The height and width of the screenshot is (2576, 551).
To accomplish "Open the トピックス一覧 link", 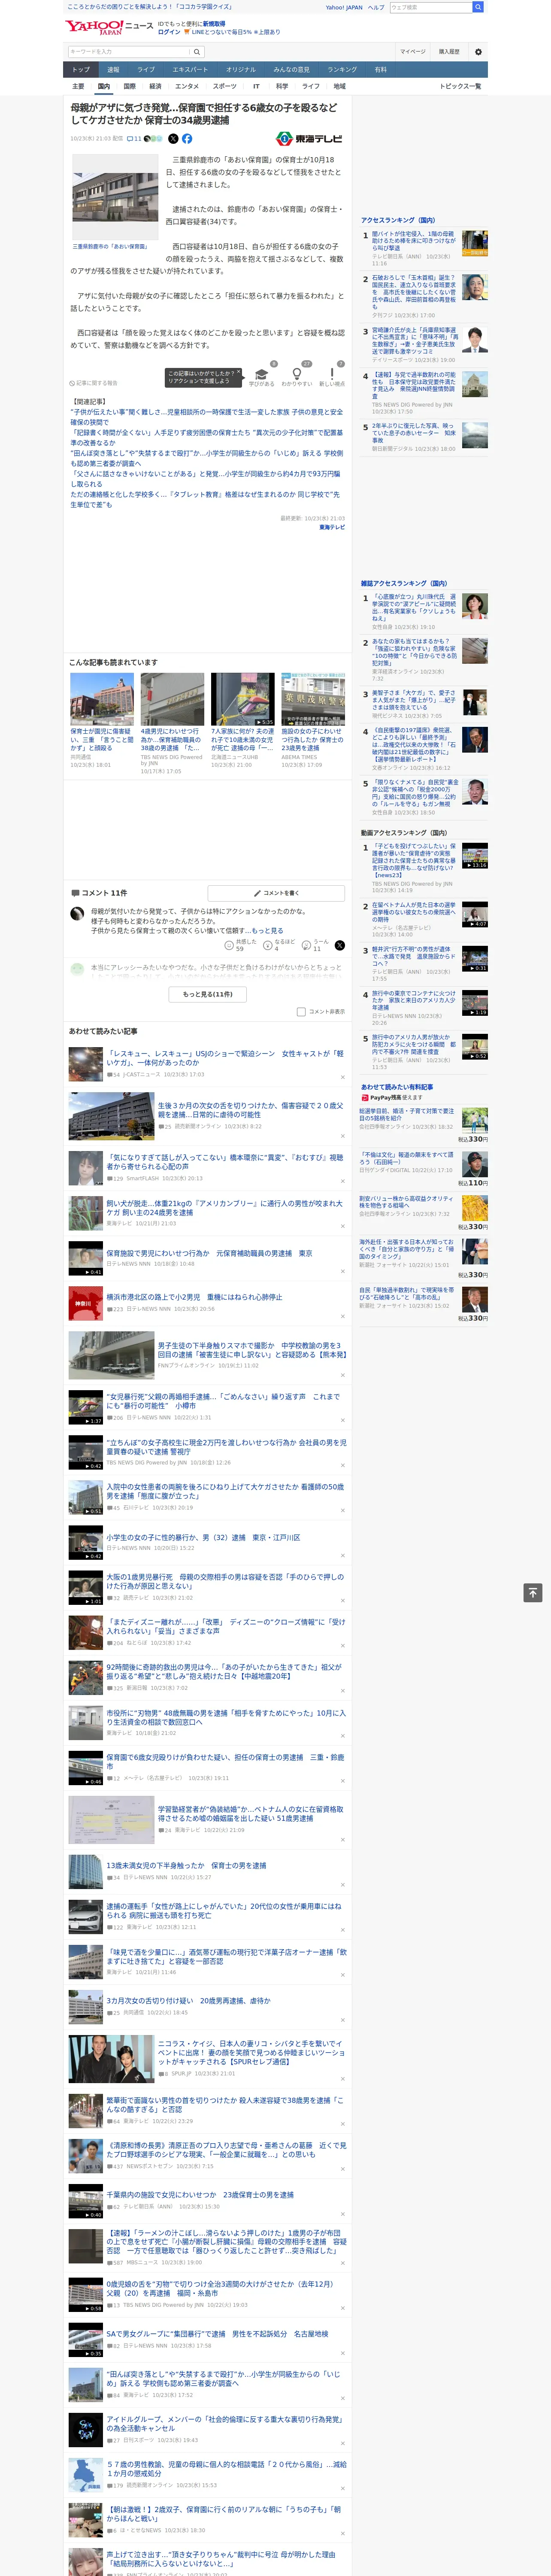I will tap(460, 86).
